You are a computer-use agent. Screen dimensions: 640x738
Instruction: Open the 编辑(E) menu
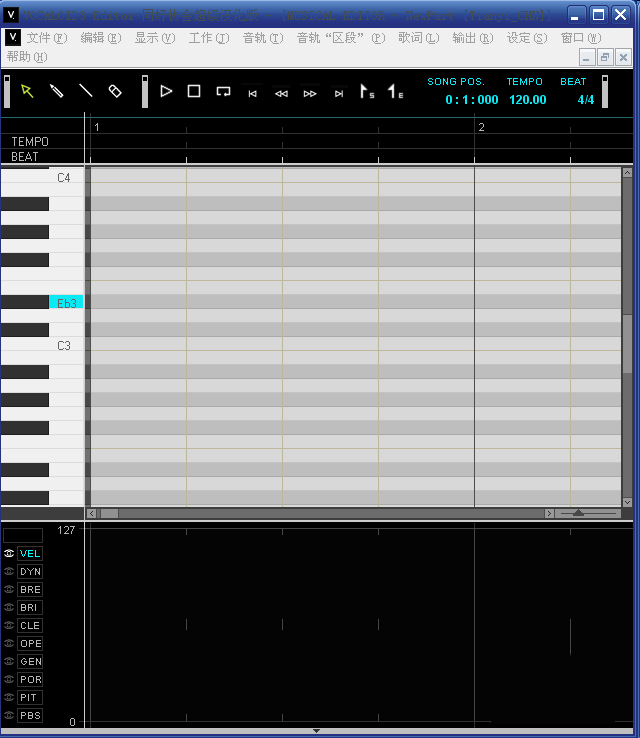tap(101, 38)
